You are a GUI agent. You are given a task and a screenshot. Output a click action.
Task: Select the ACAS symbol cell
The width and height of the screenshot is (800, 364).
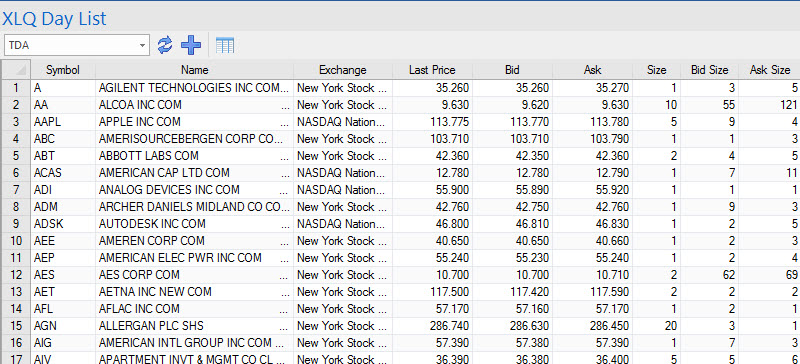(x=63, y=173)
